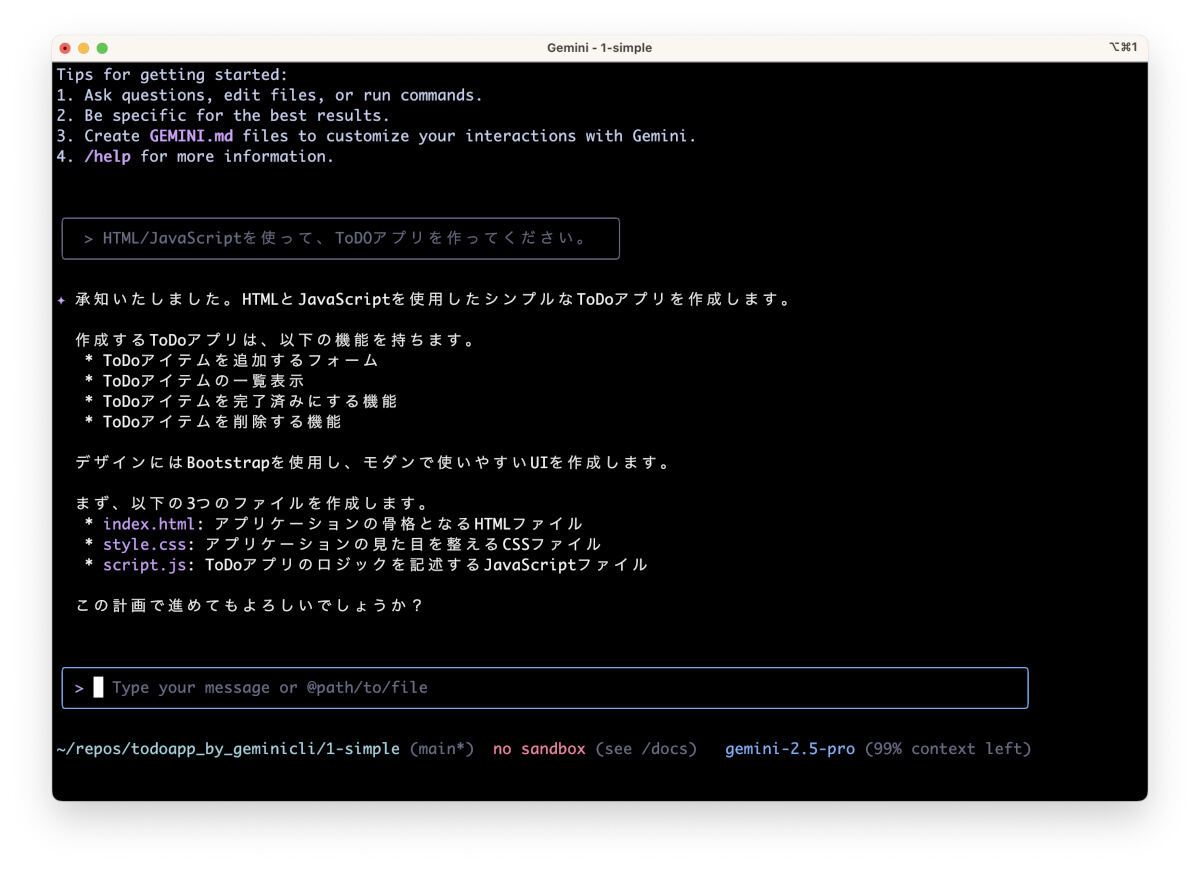Click '(99% context left)' indicator
This screenshot has height=870, width=1200.
948,749
